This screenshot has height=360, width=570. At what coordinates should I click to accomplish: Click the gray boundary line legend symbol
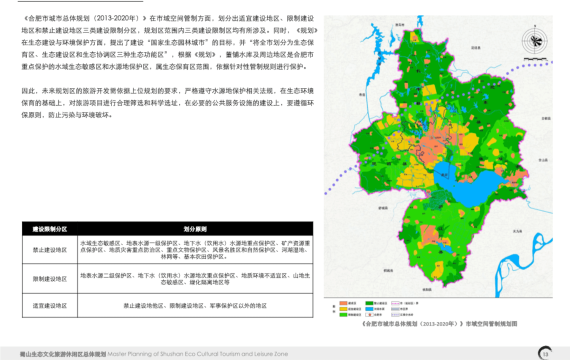click(x=395, y=309)
